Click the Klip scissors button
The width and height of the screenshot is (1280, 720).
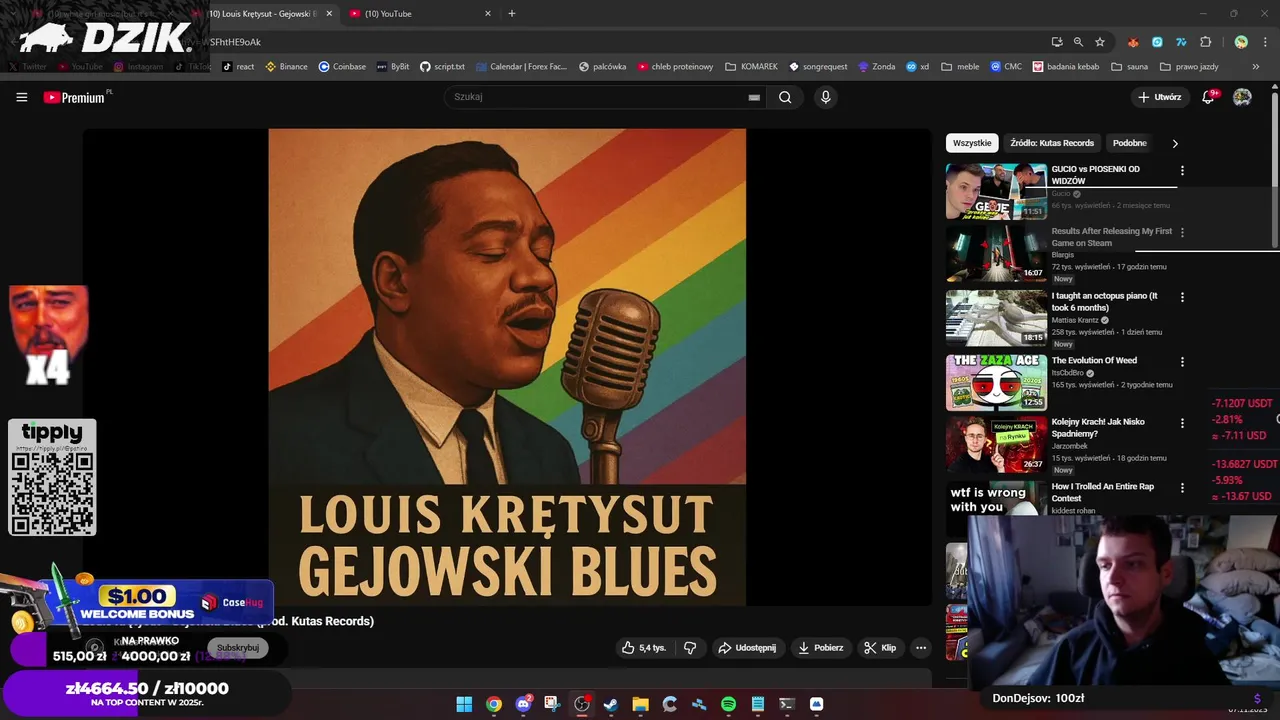(880, 648)
